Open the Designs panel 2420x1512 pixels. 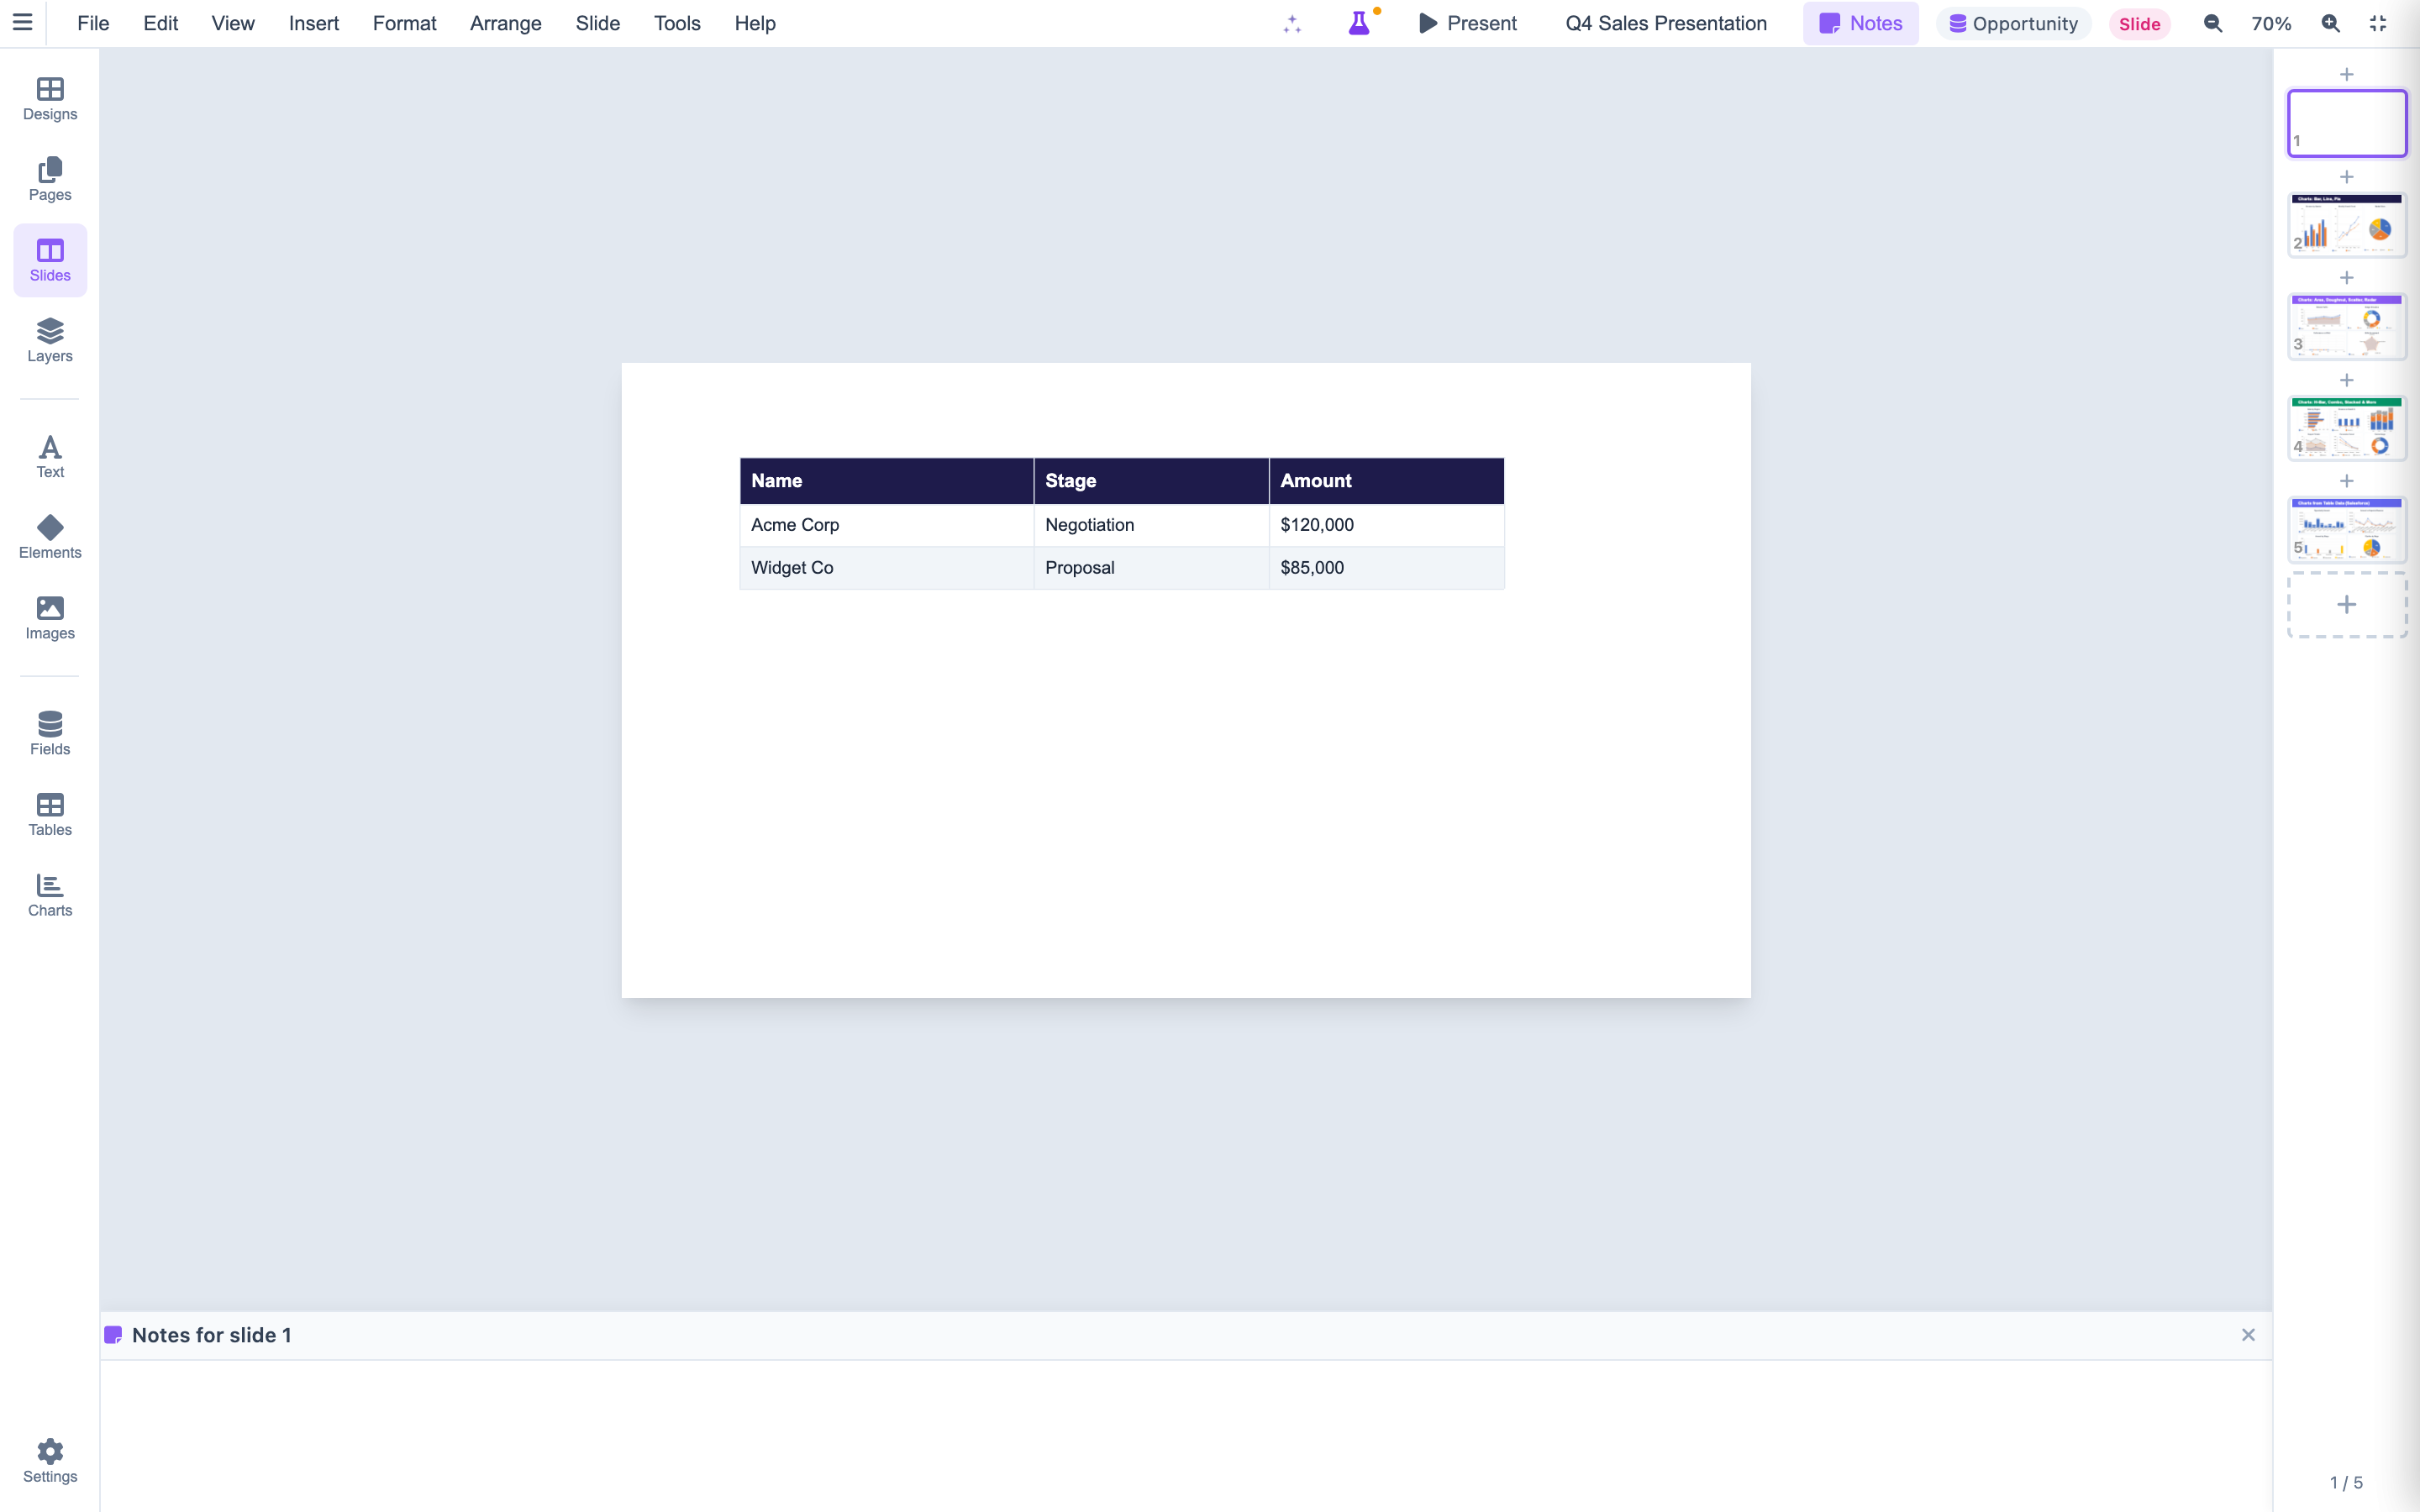49,98
